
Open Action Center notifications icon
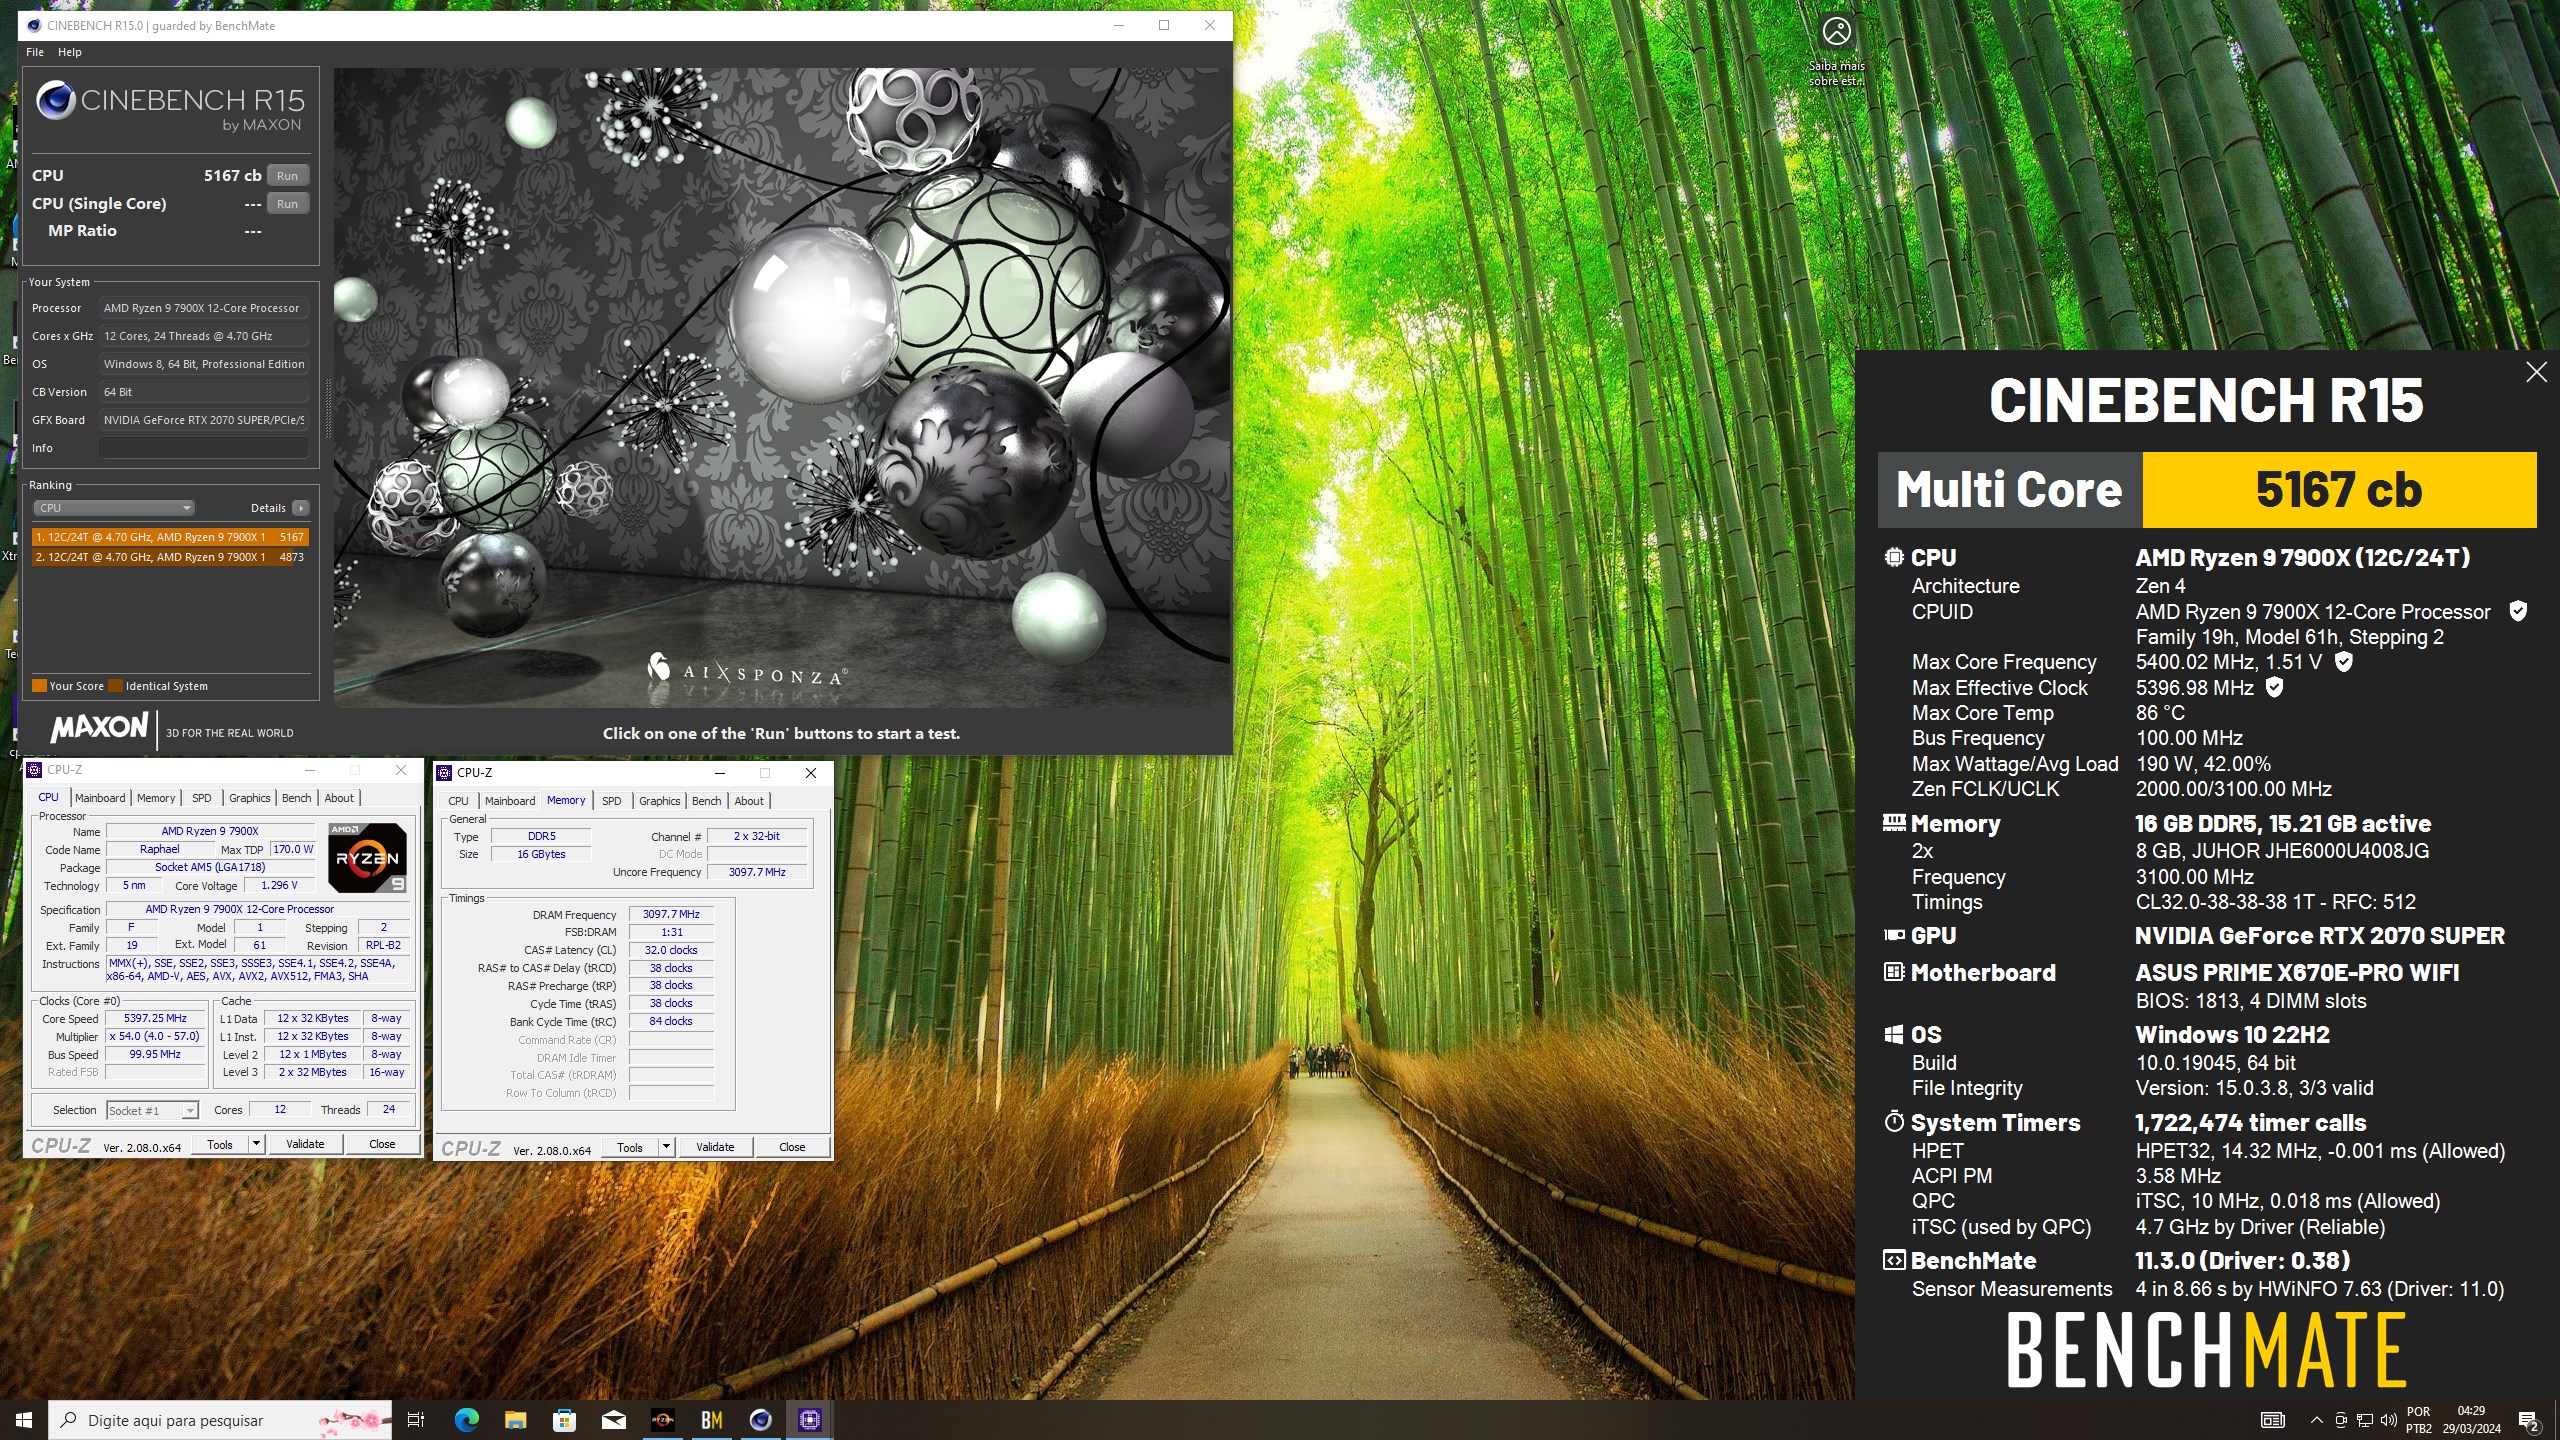(x=2529, y=1420)
